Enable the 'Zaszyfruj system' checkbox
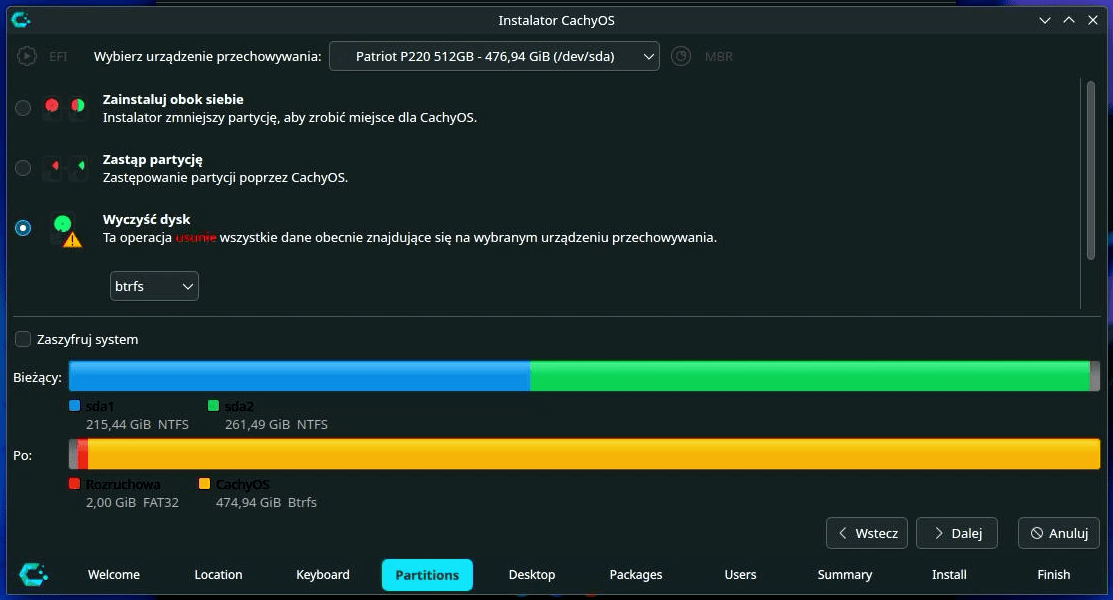 pos(23,339)
